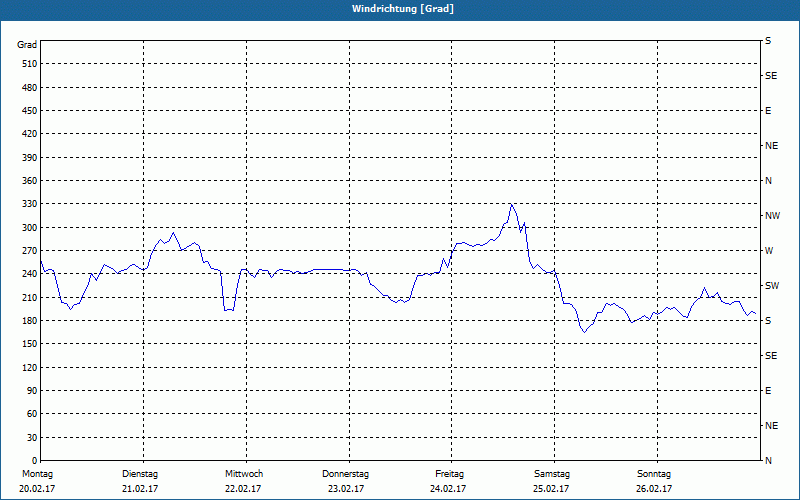Select the 330 degree axis label
Image resolution: width=800 pixels, height=500 pixels.
pyautogui.click(x=30, y=204)
